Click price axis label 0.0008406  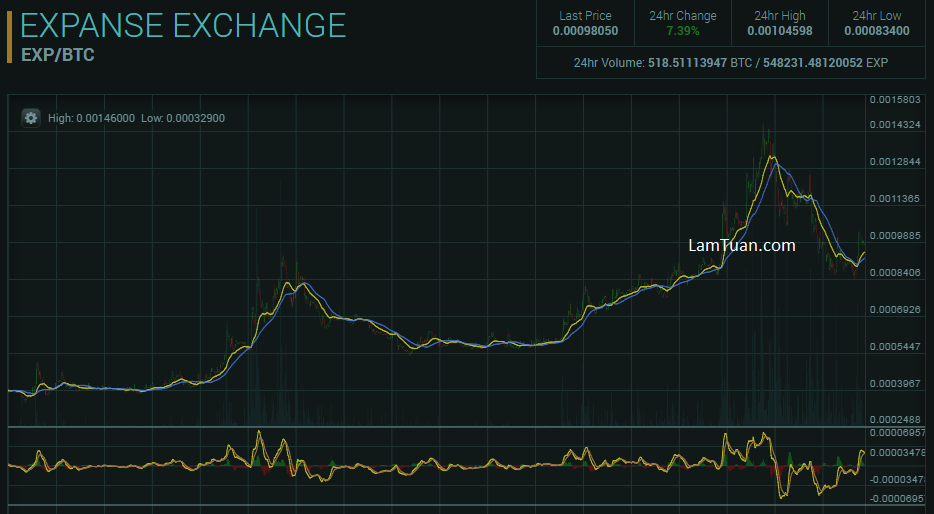(895, 272)
